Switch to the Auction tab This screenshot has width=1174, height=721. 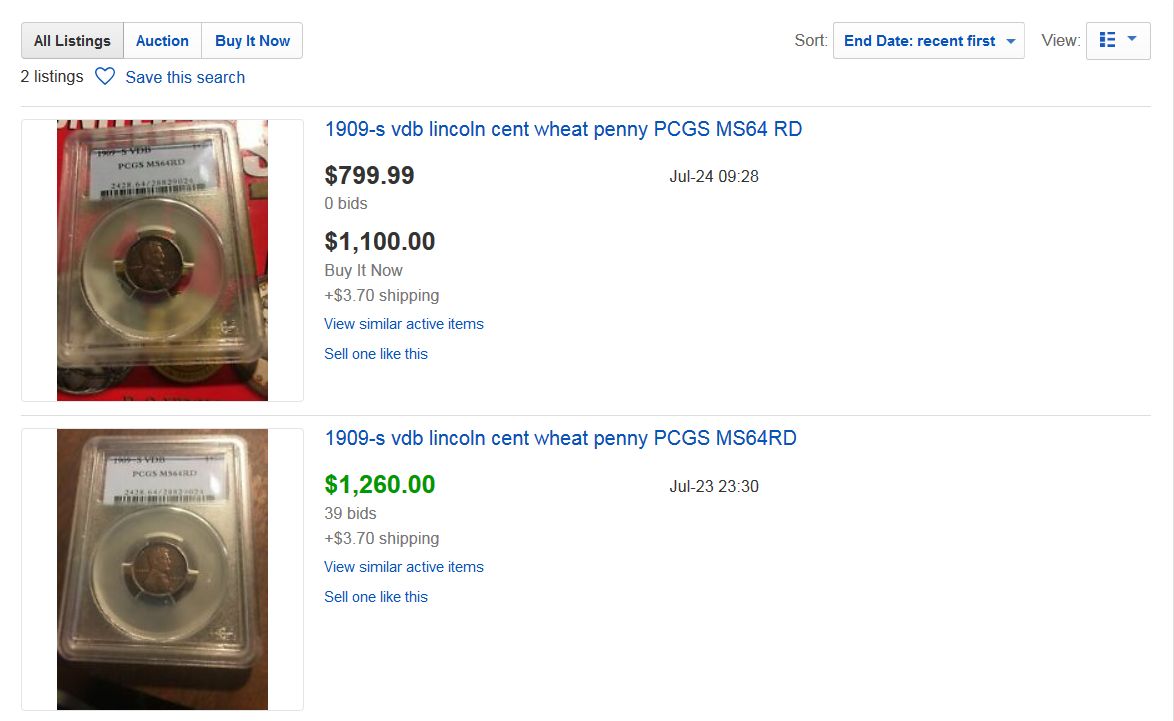coord(162,41)
